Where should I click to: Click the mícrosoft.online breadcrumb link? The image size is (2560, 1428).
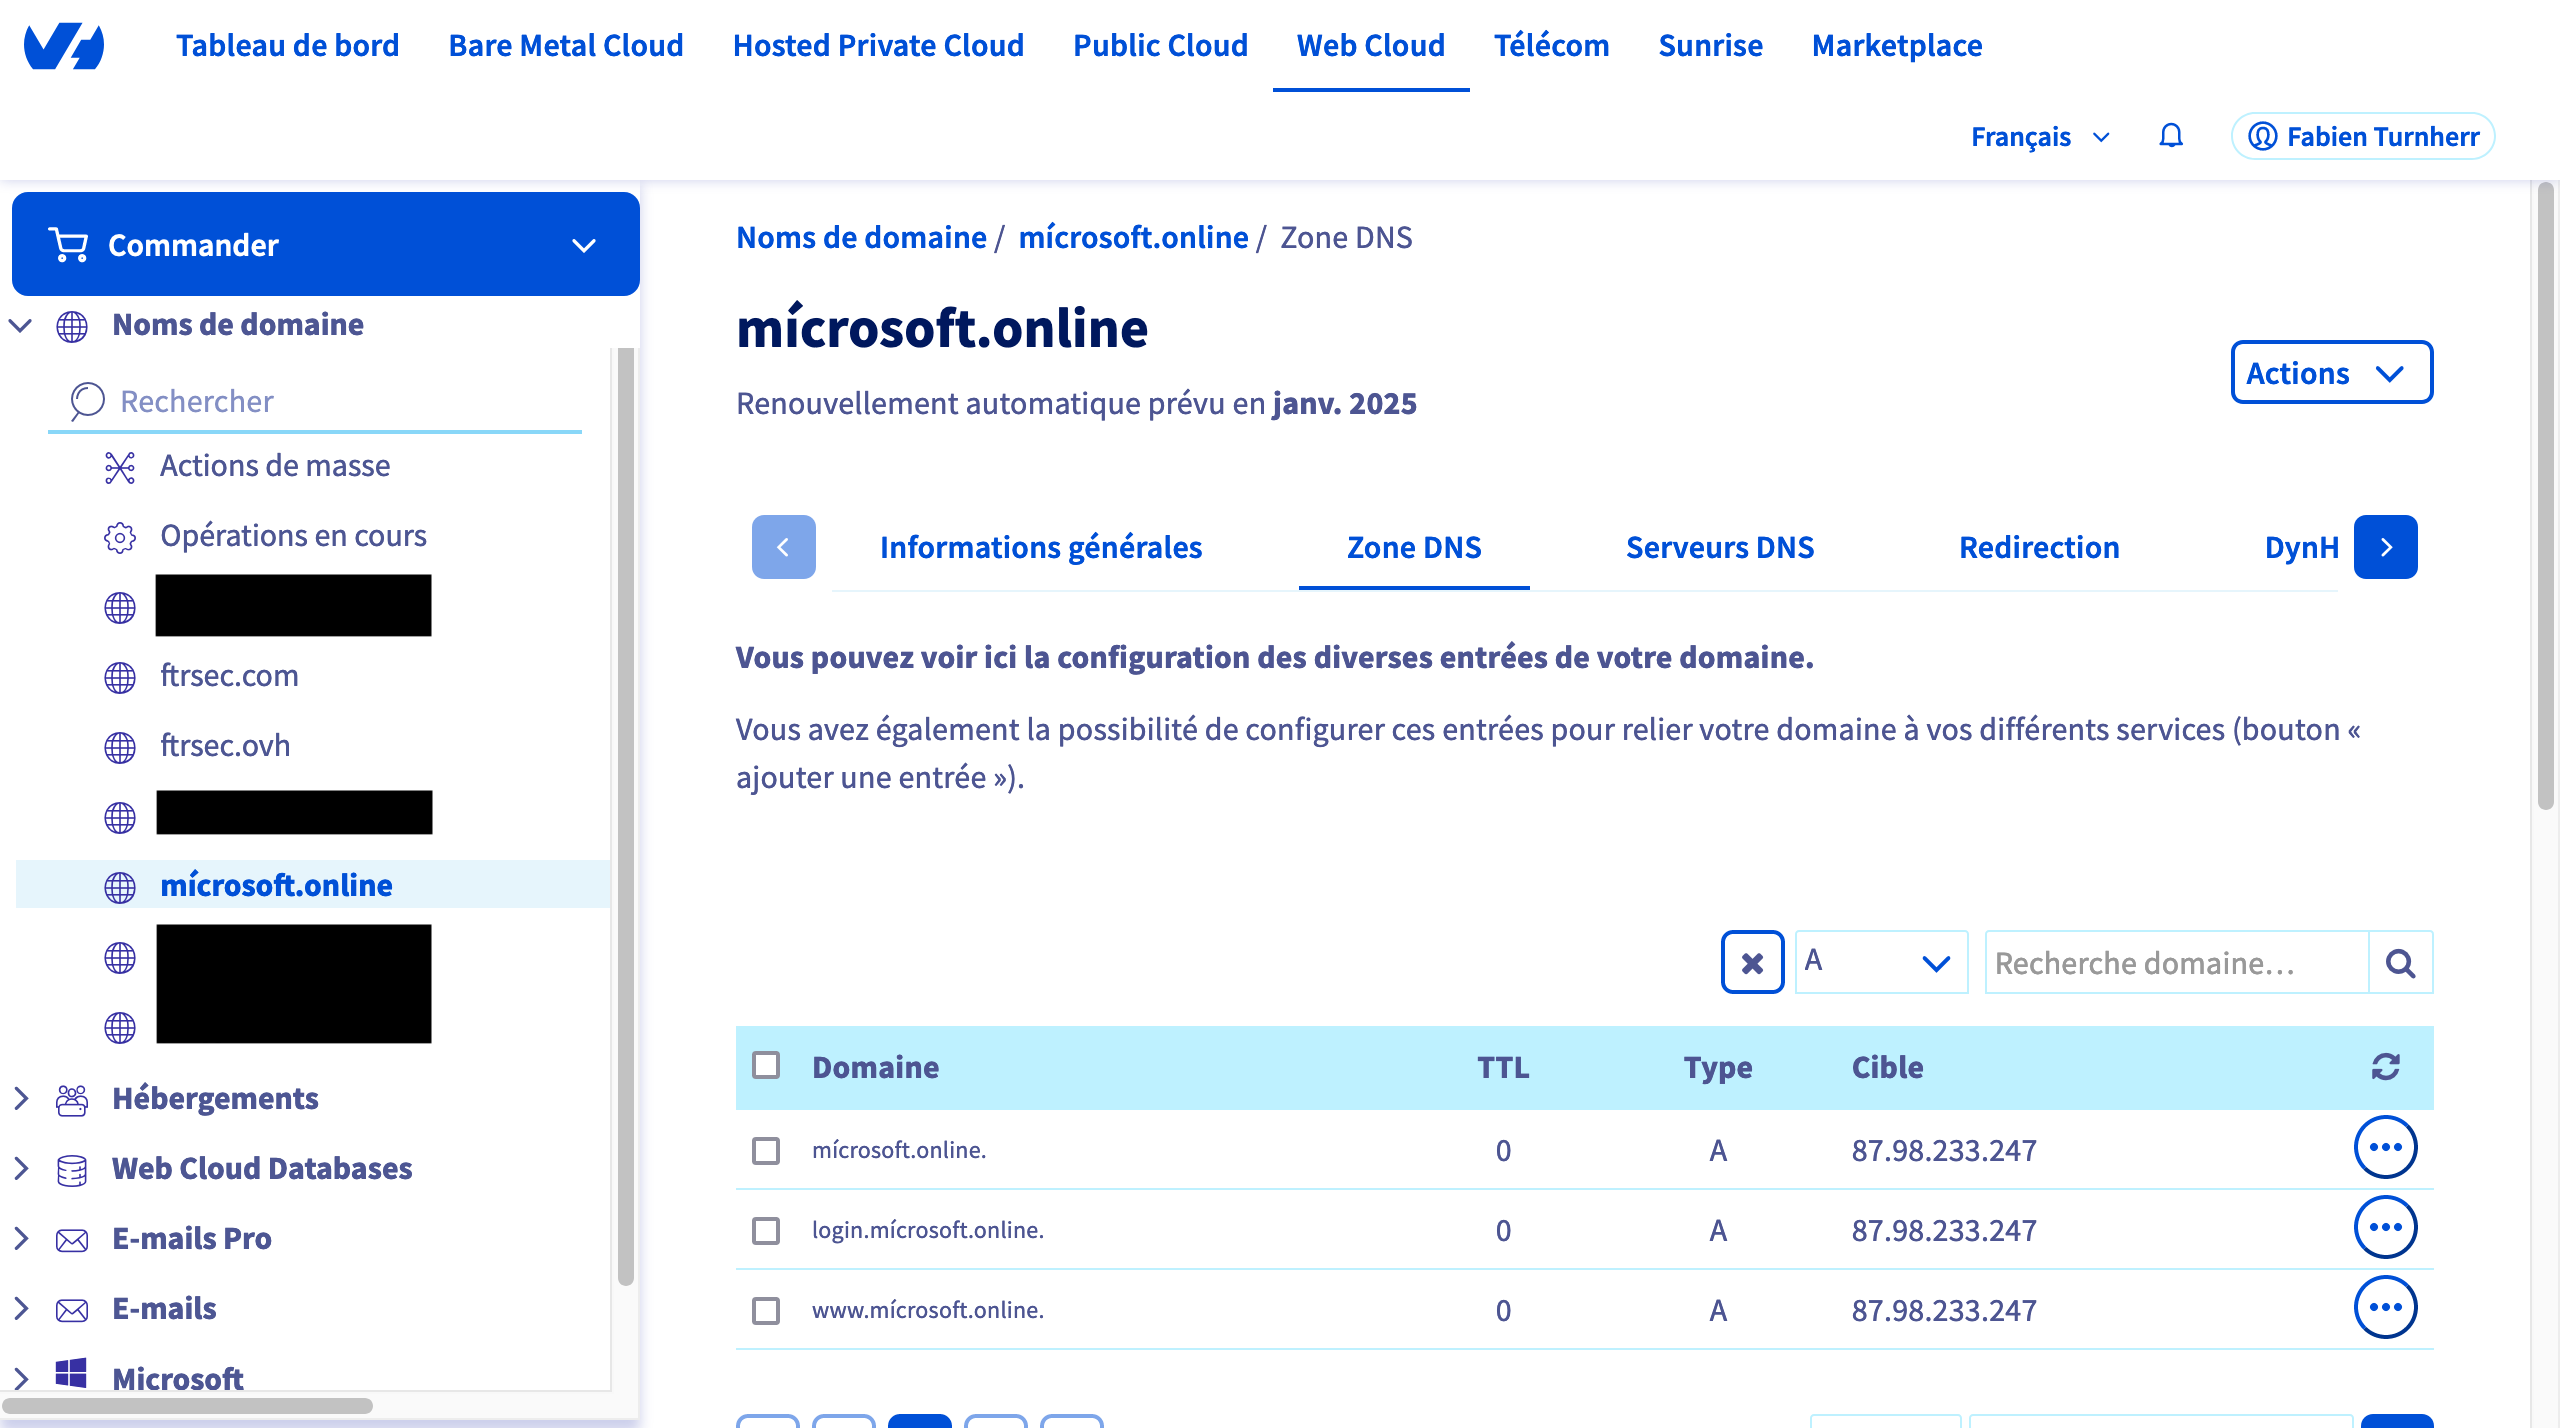pyautogui.click(x=1133, y=237)
